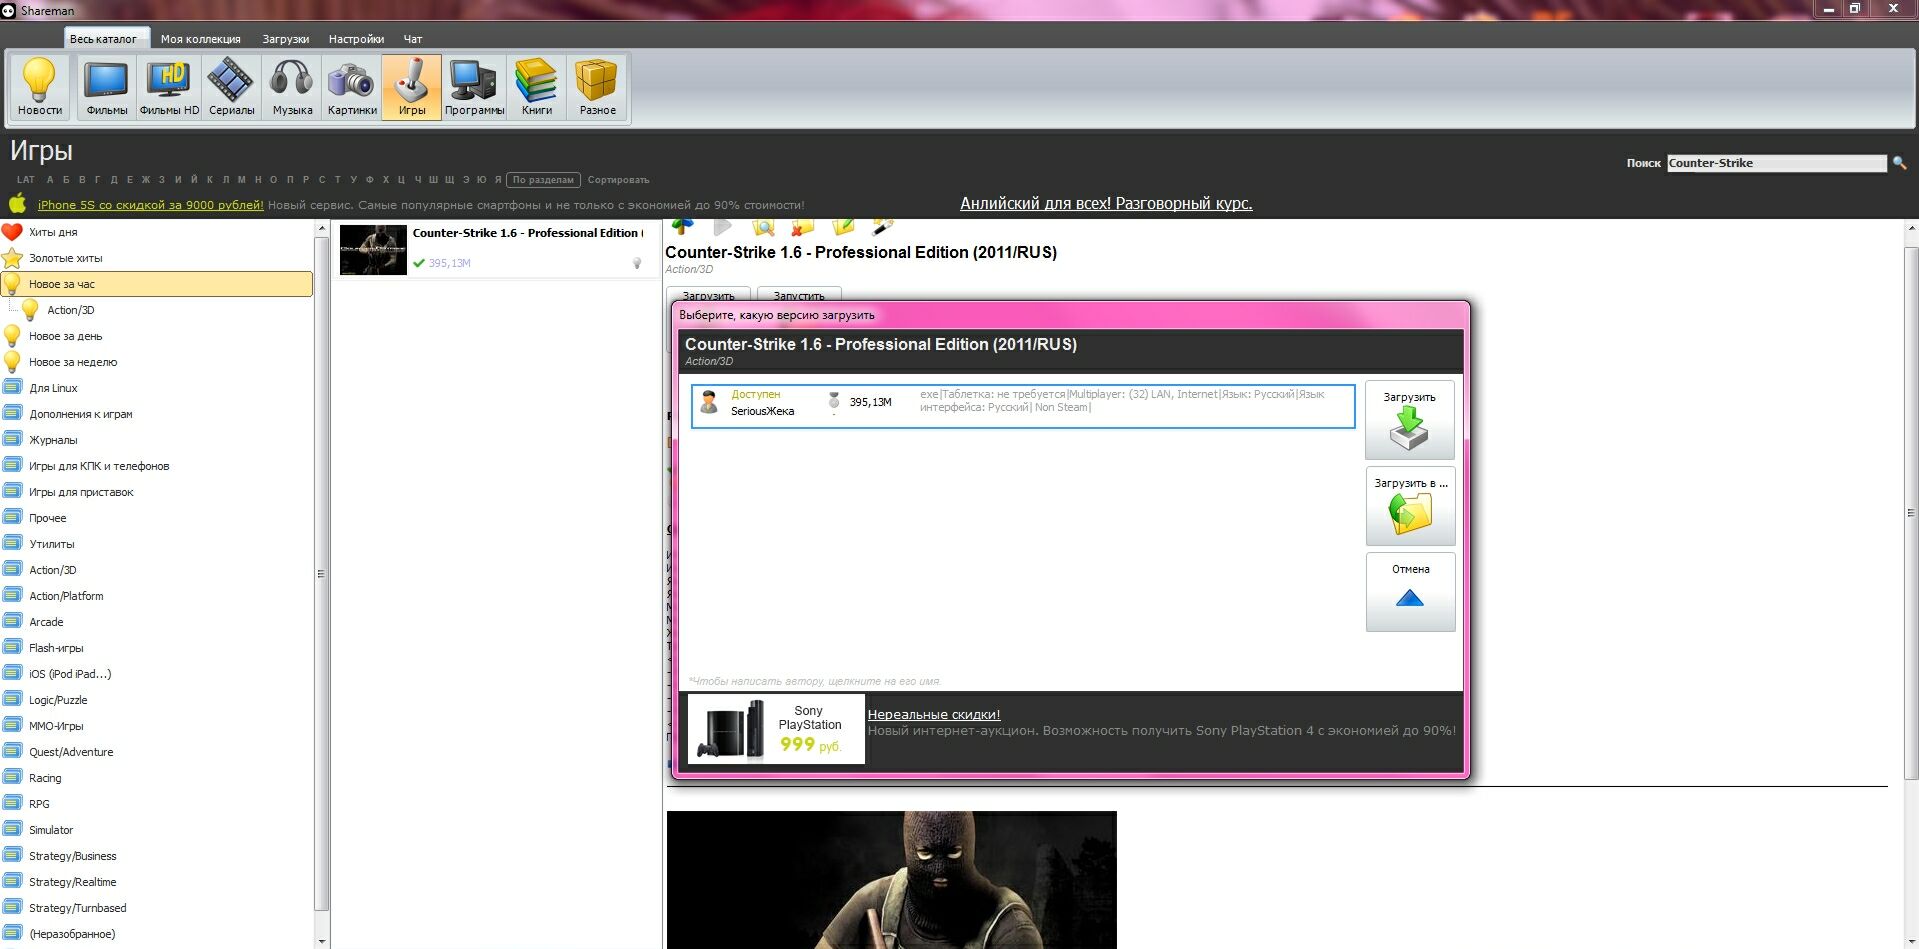Open Дополнения к играм category
The image size is (1919, 949).
[81, 414]
